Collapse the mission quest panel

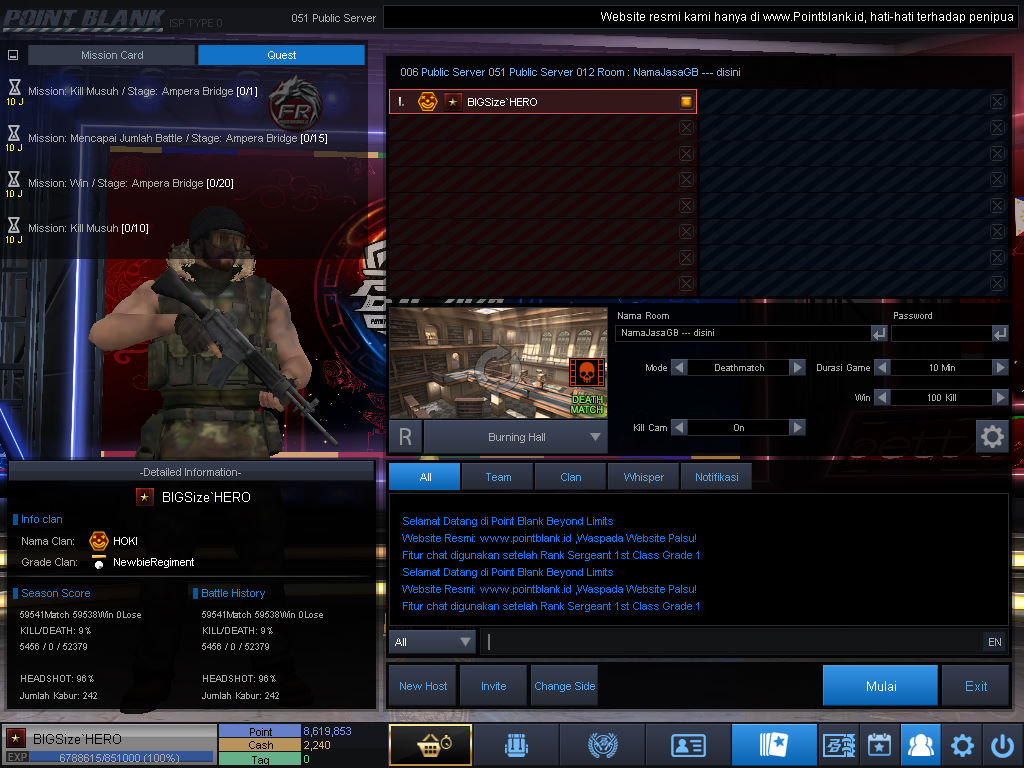13,56
